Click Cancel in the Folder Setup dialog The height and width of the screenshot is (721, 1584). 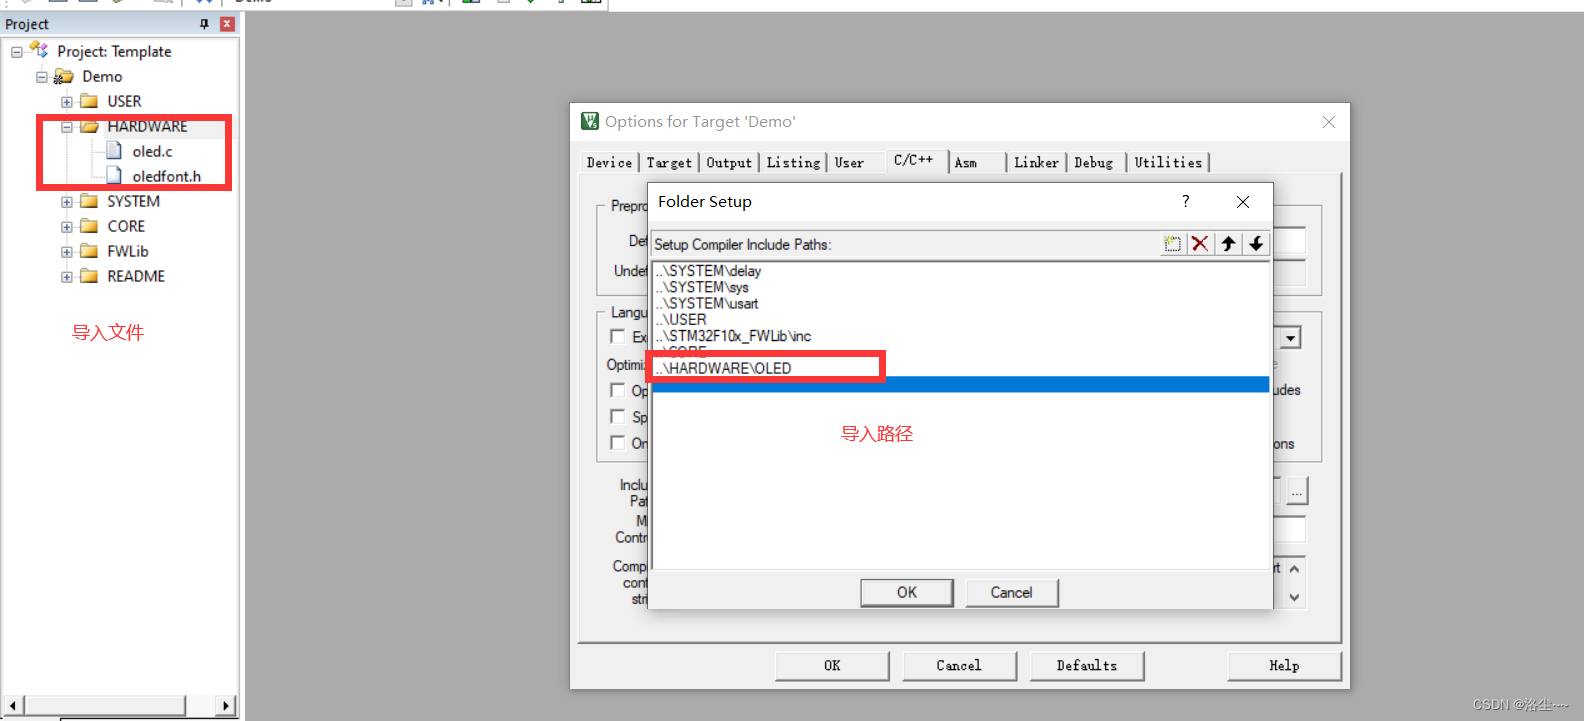point(1012,593)
